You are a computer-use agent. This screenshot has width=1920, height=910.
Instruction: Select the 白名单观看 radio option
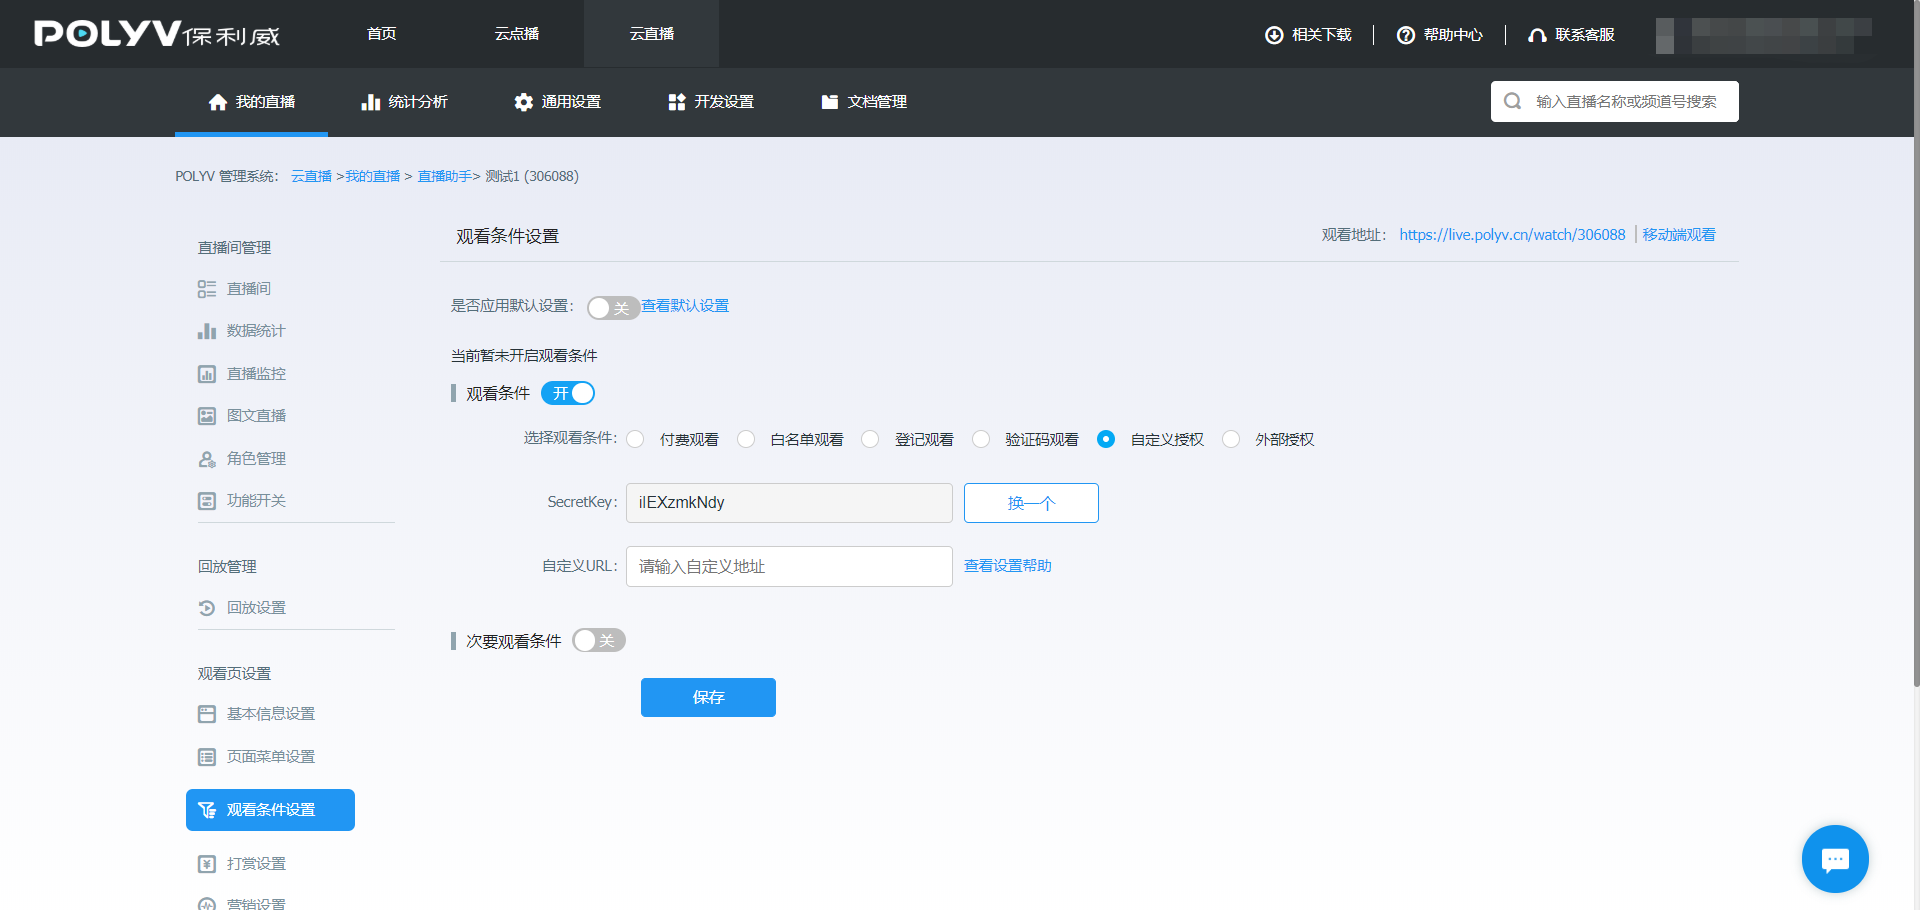pyautogui.click(x=746, y=439)
